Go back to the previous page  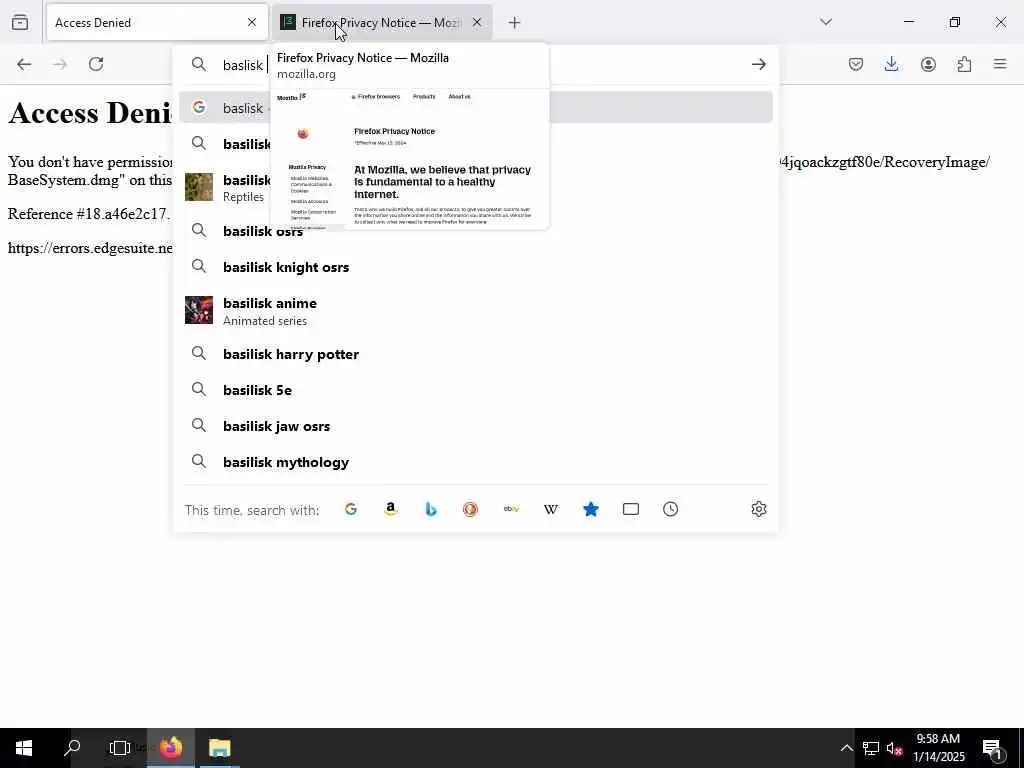(x=24, y=64)
